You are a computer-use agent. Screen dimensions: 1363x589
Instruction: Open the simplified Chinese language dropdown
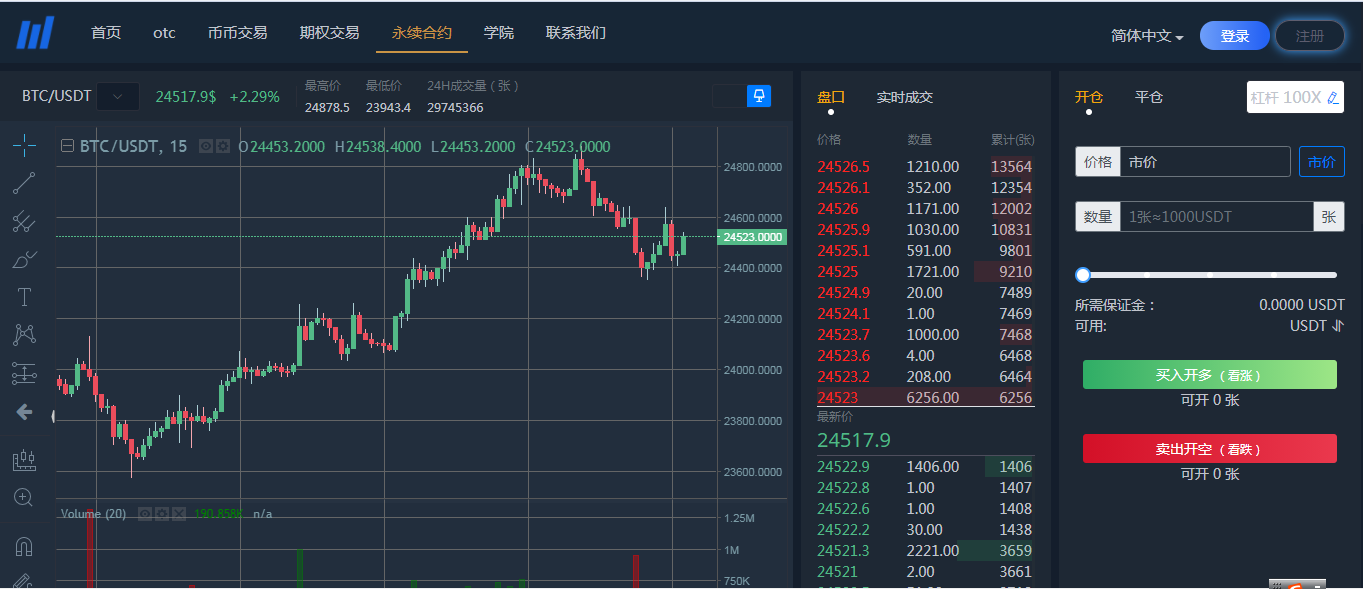pyautogui.click(x=1147, y=33)
